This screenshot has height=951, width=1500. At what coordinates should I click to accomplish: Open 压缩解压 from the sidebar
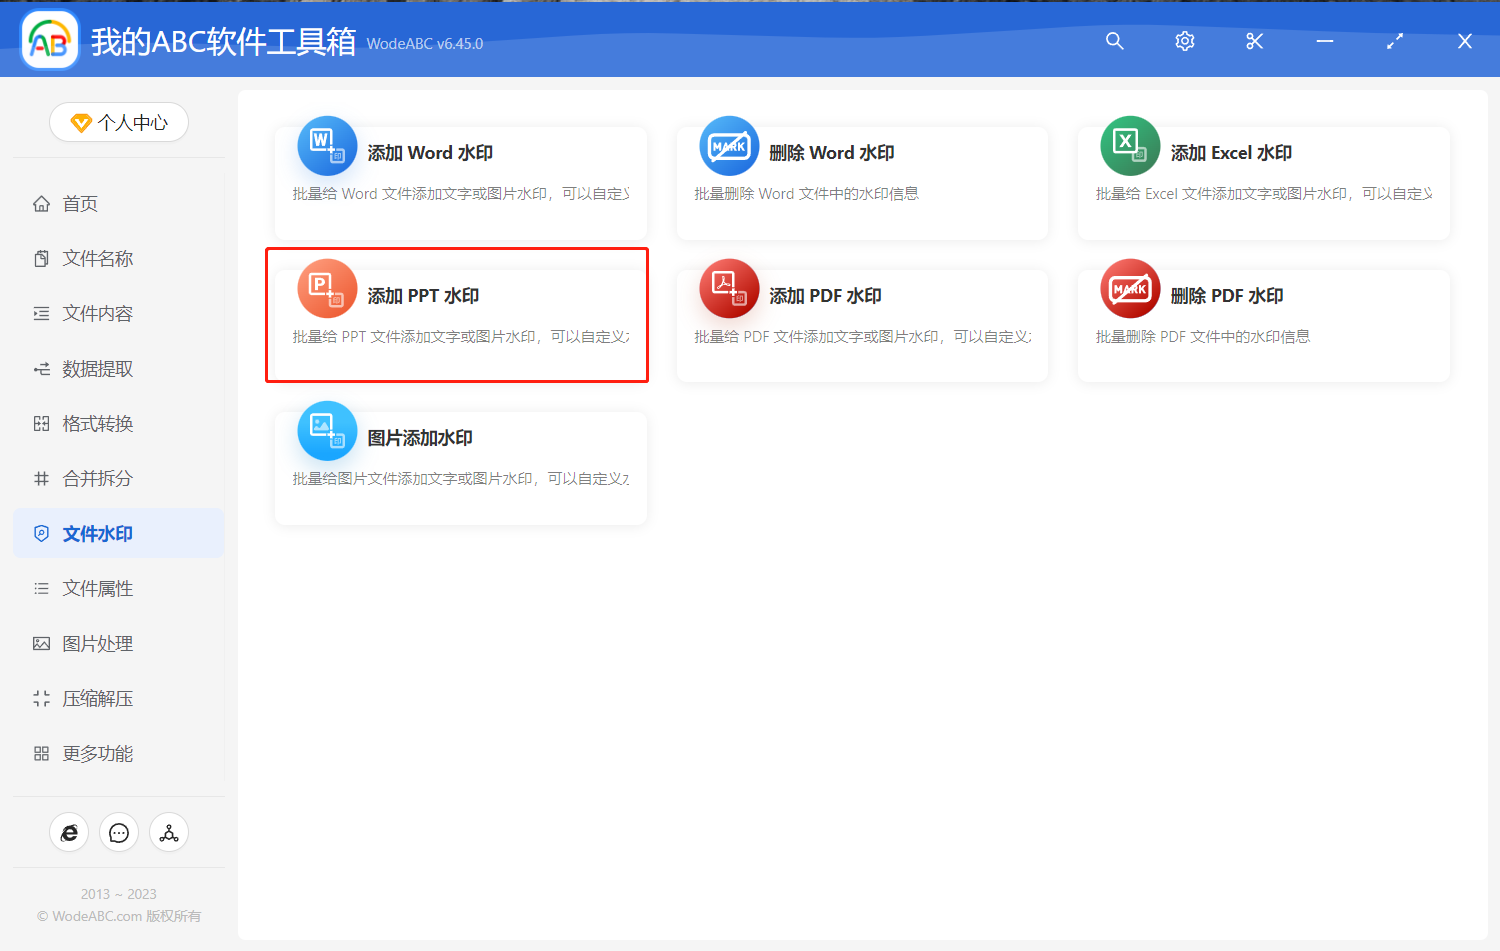pos(97,698)
